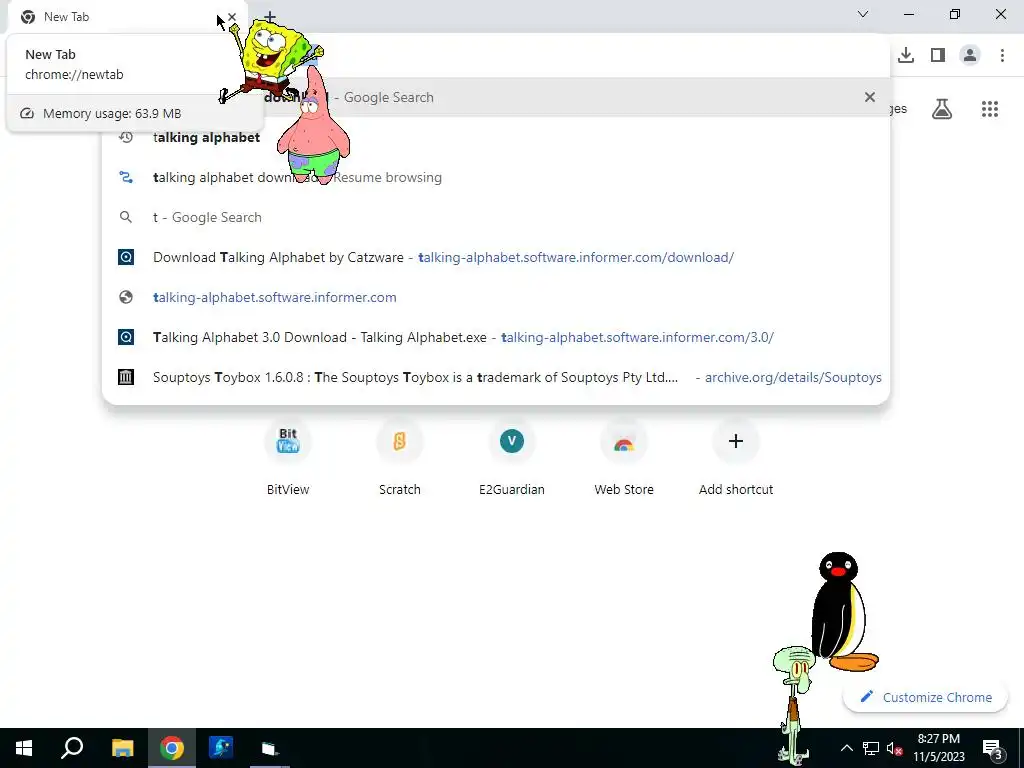The width and height of the screenshot is (1024, 768).
Task: Click the blue app icon beside Chrome on taskbar
Action: coord(221,748)
